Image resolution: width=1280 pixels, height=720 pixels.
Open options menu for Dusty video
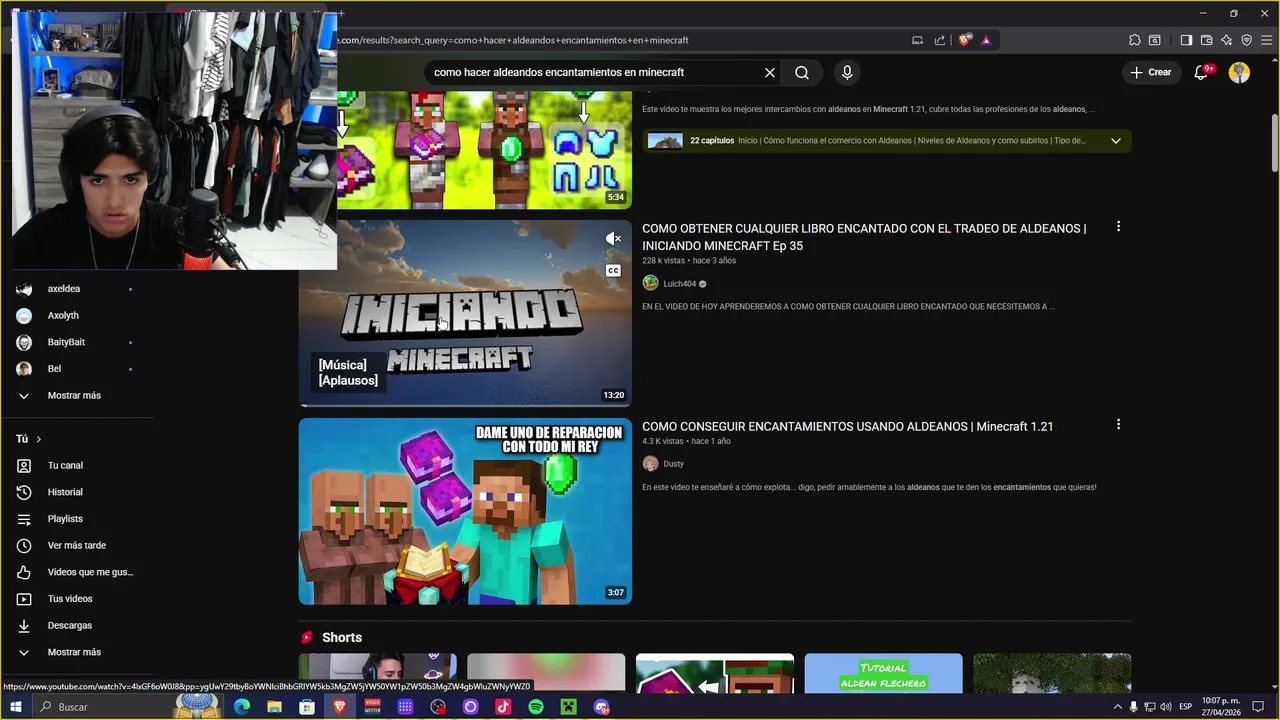1118,425
